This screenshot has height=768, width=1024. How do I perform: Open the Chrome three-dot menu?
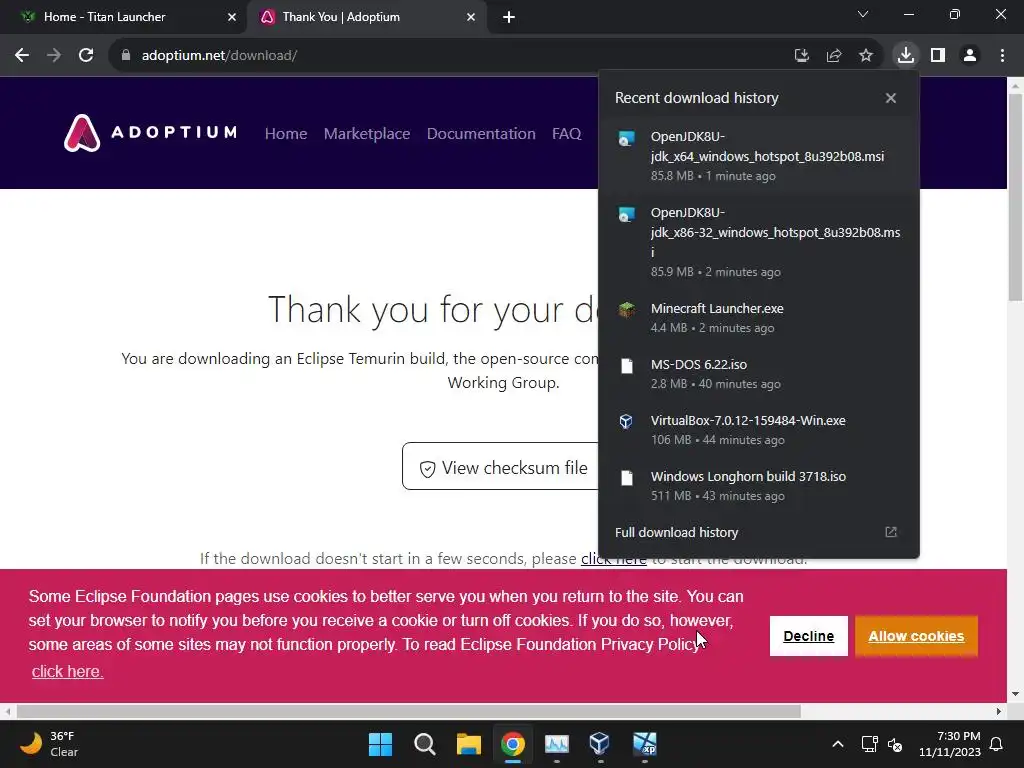tap(1002, 56)
